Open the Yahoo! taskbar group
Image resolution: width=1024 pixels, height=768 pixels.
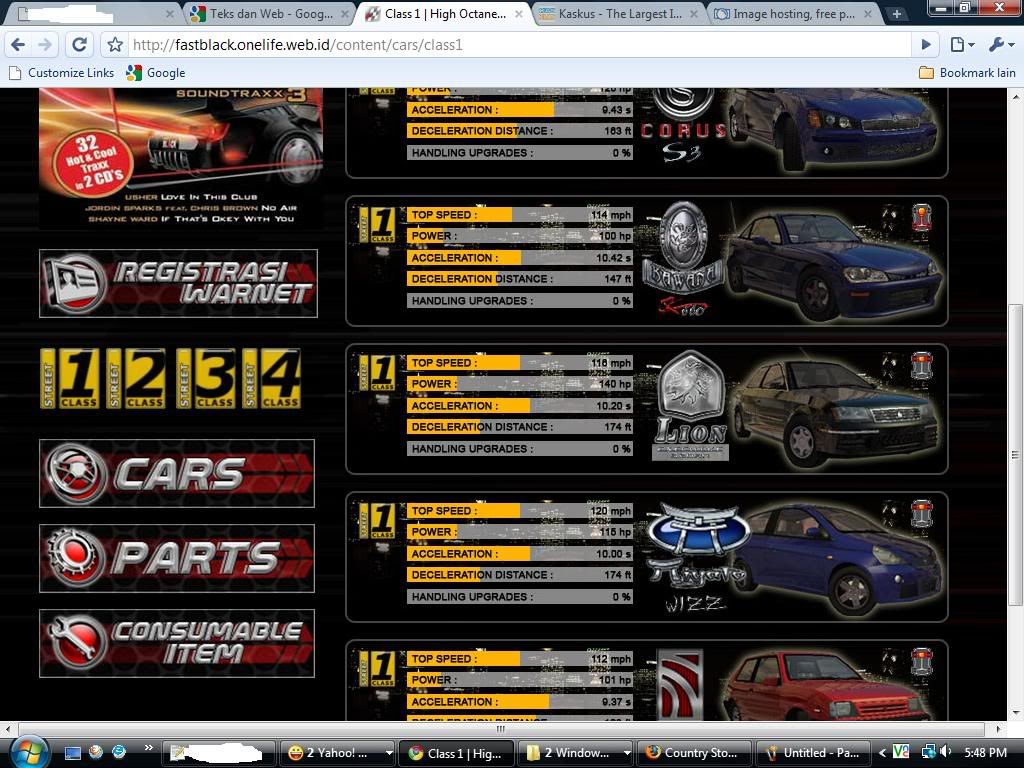click(337, 753)
